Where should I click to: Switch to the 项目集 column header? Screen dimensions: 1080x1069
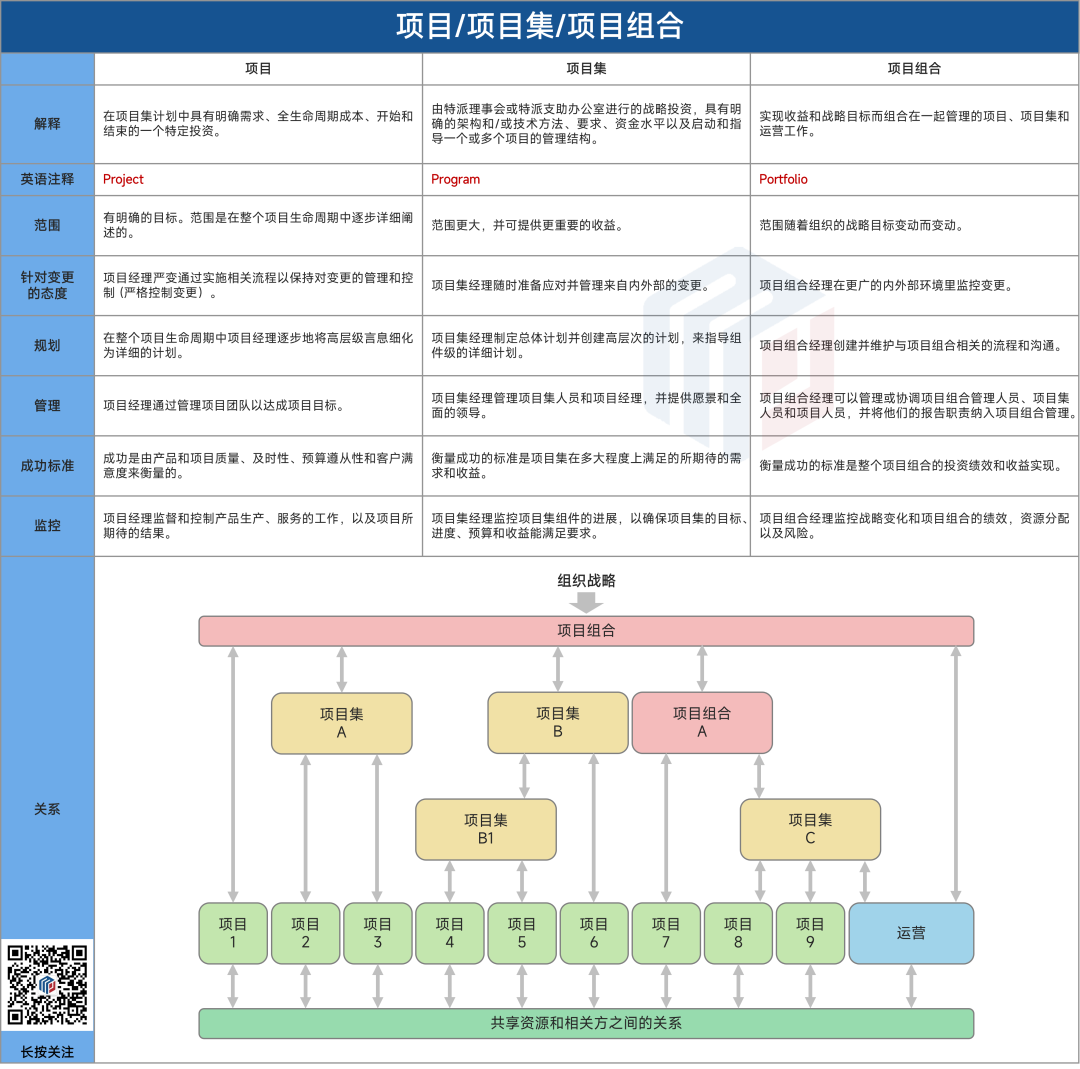585,68
